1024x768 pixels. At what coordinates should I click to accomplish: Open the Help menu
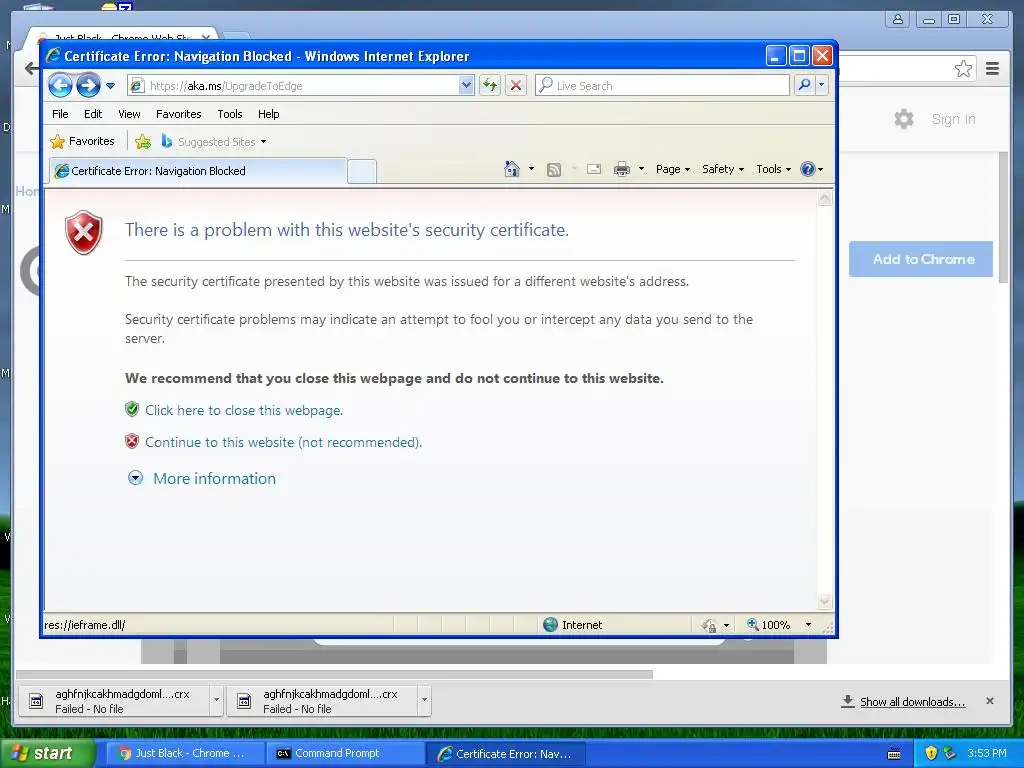(x=268, y=114)
